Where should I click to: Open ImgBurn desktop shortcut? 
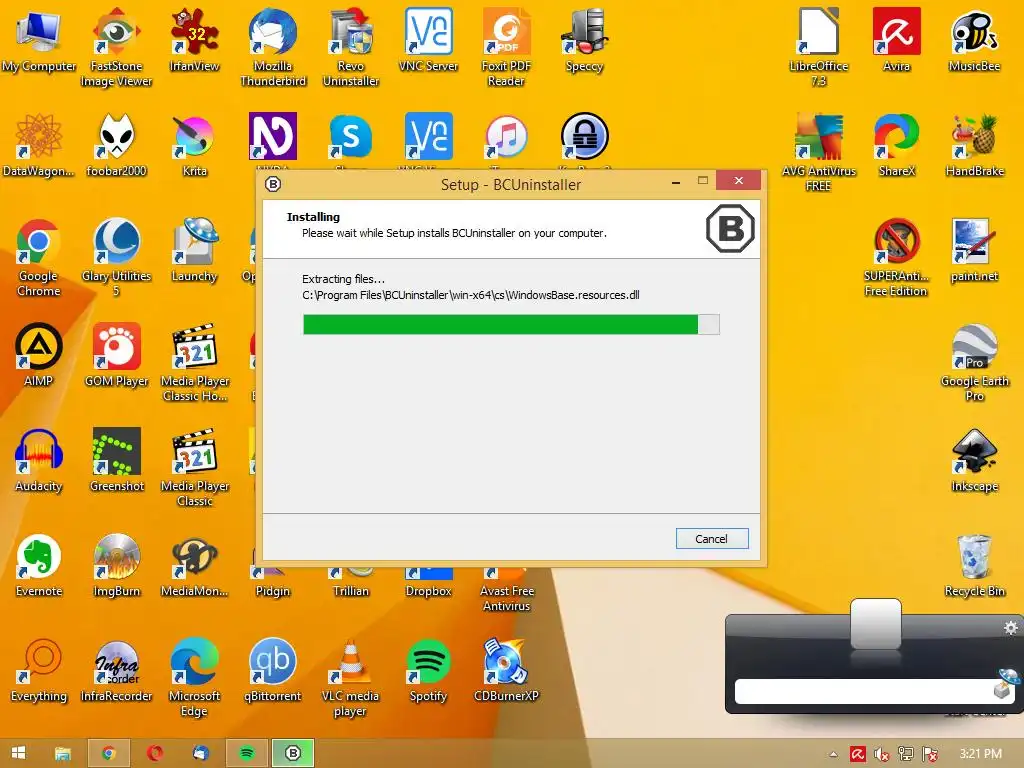pos(116,566)
